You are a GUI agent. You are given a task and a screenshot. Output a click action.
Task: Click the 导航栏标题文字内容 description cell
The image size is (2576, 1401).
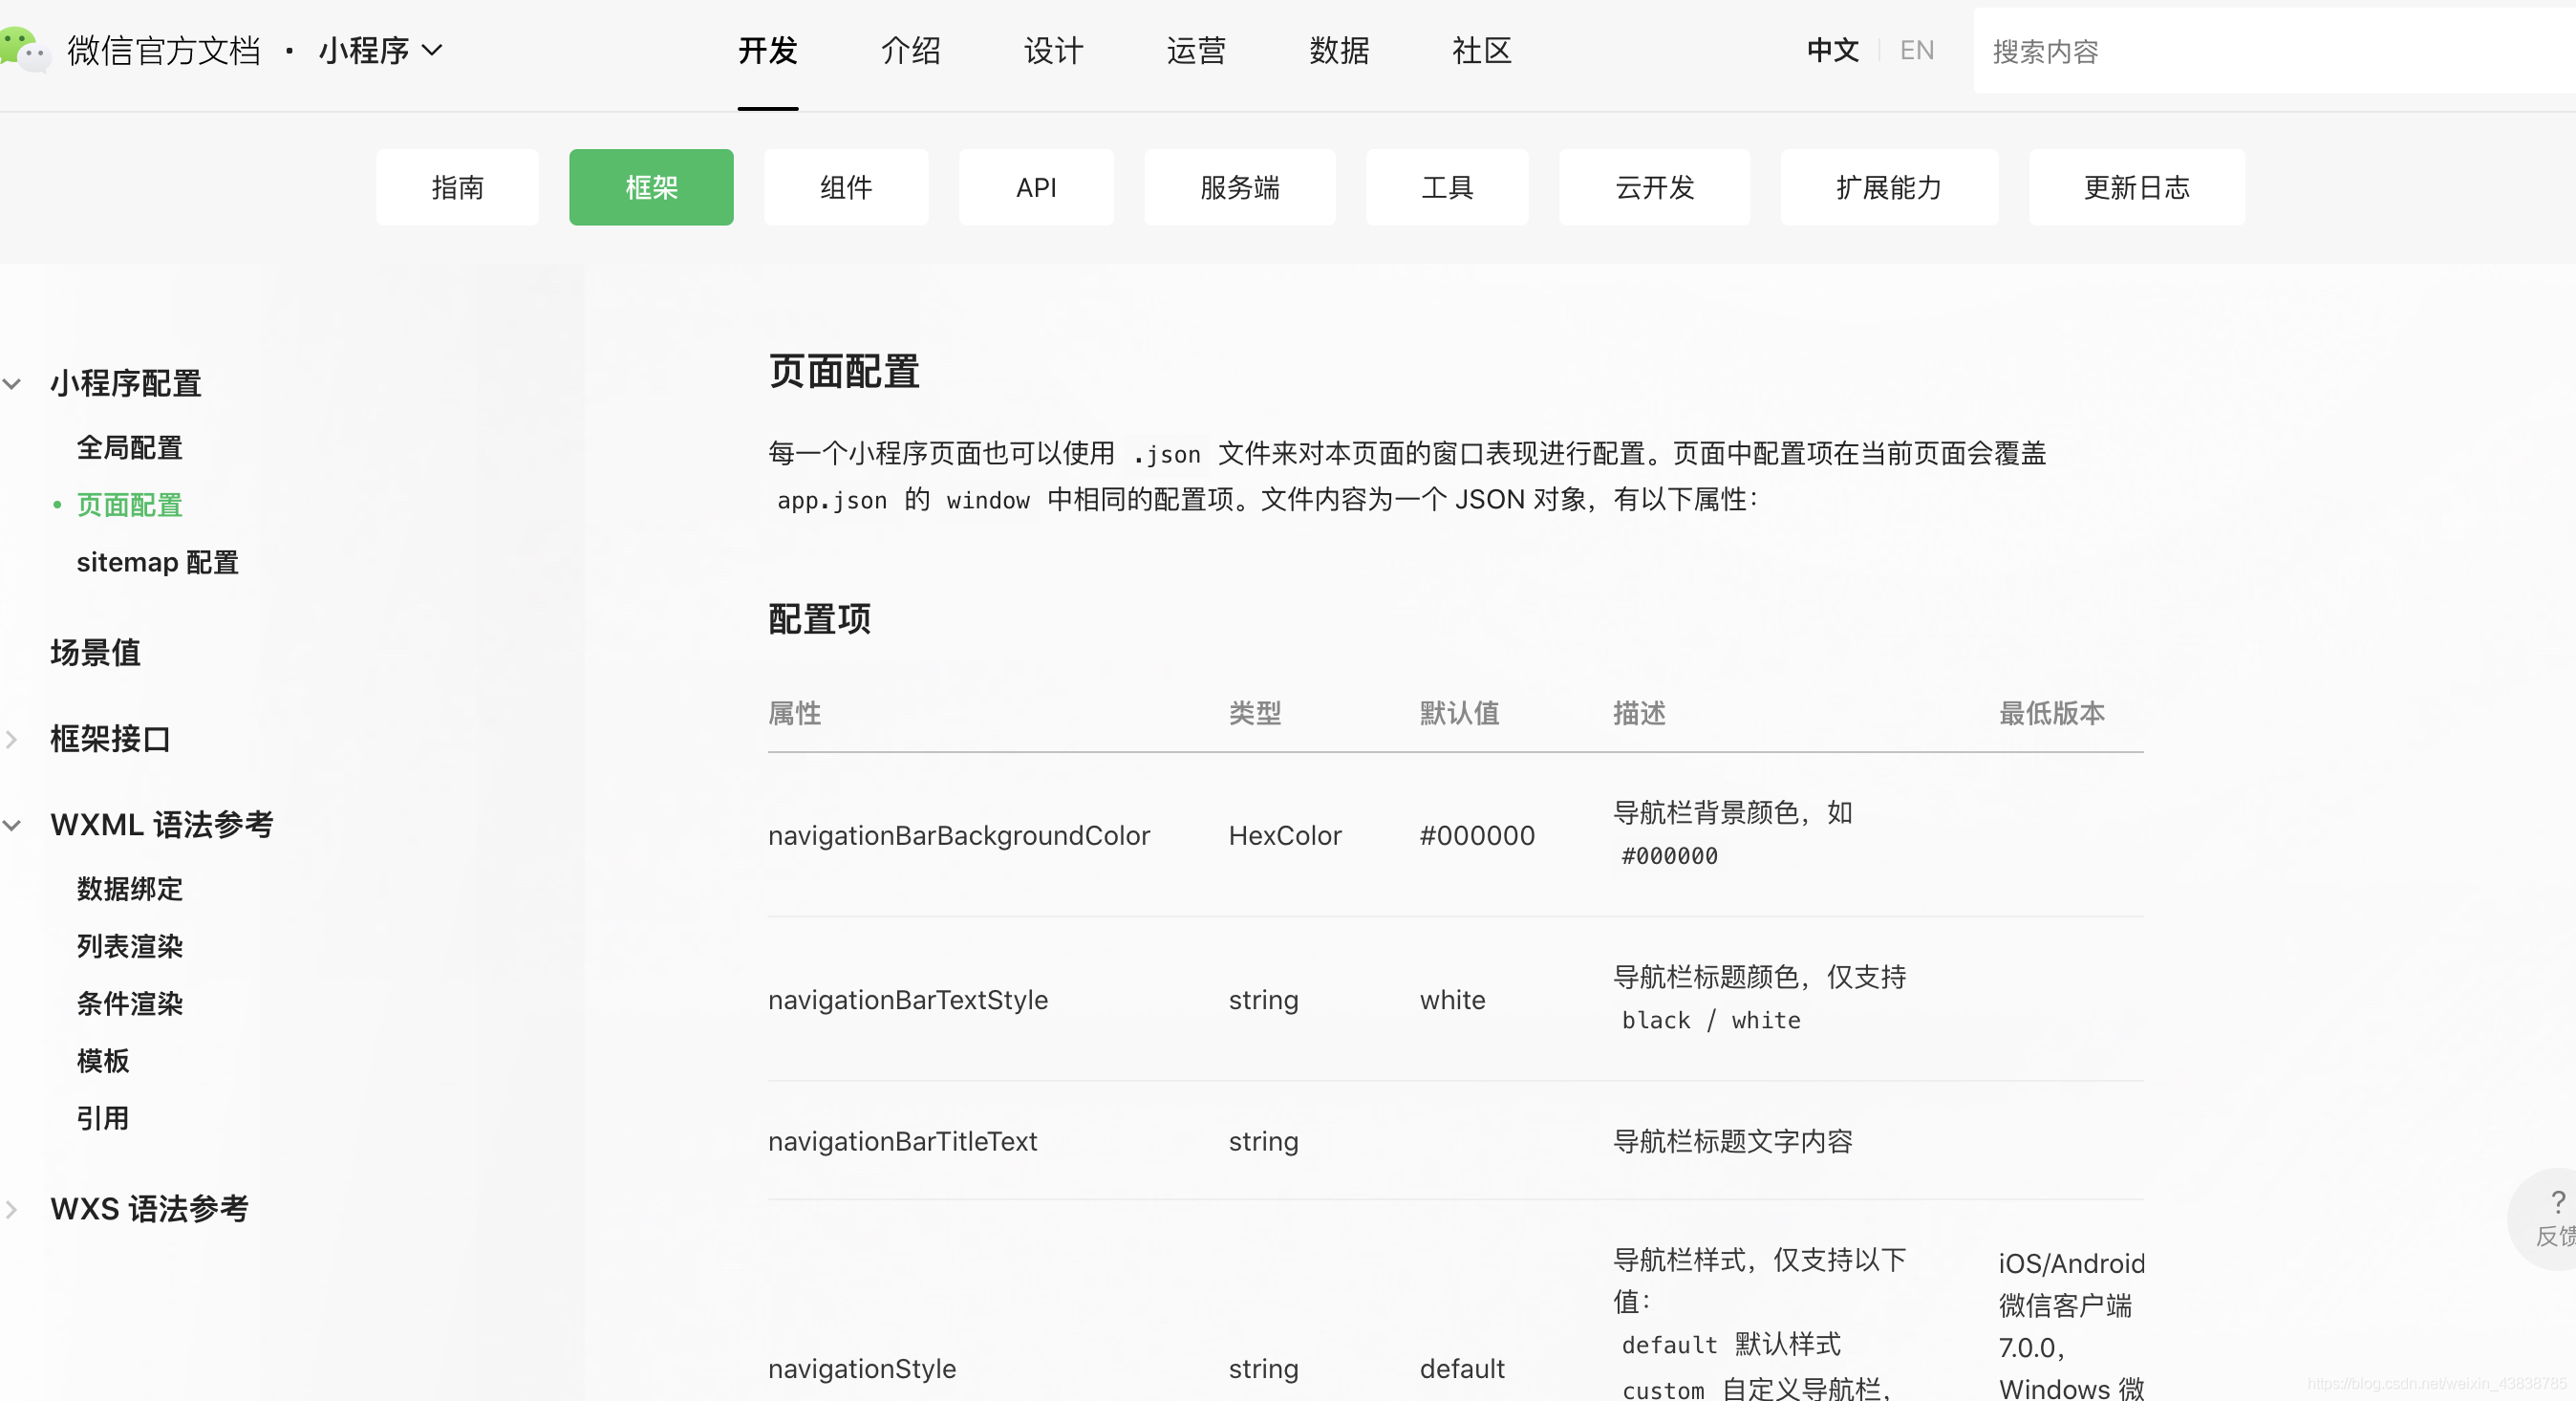(1733, 1141)
